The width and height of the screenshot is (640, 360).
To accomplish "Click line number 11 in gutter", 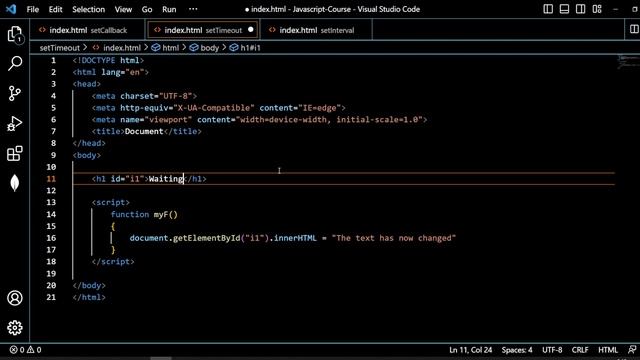I will click(x=51, y=179).
